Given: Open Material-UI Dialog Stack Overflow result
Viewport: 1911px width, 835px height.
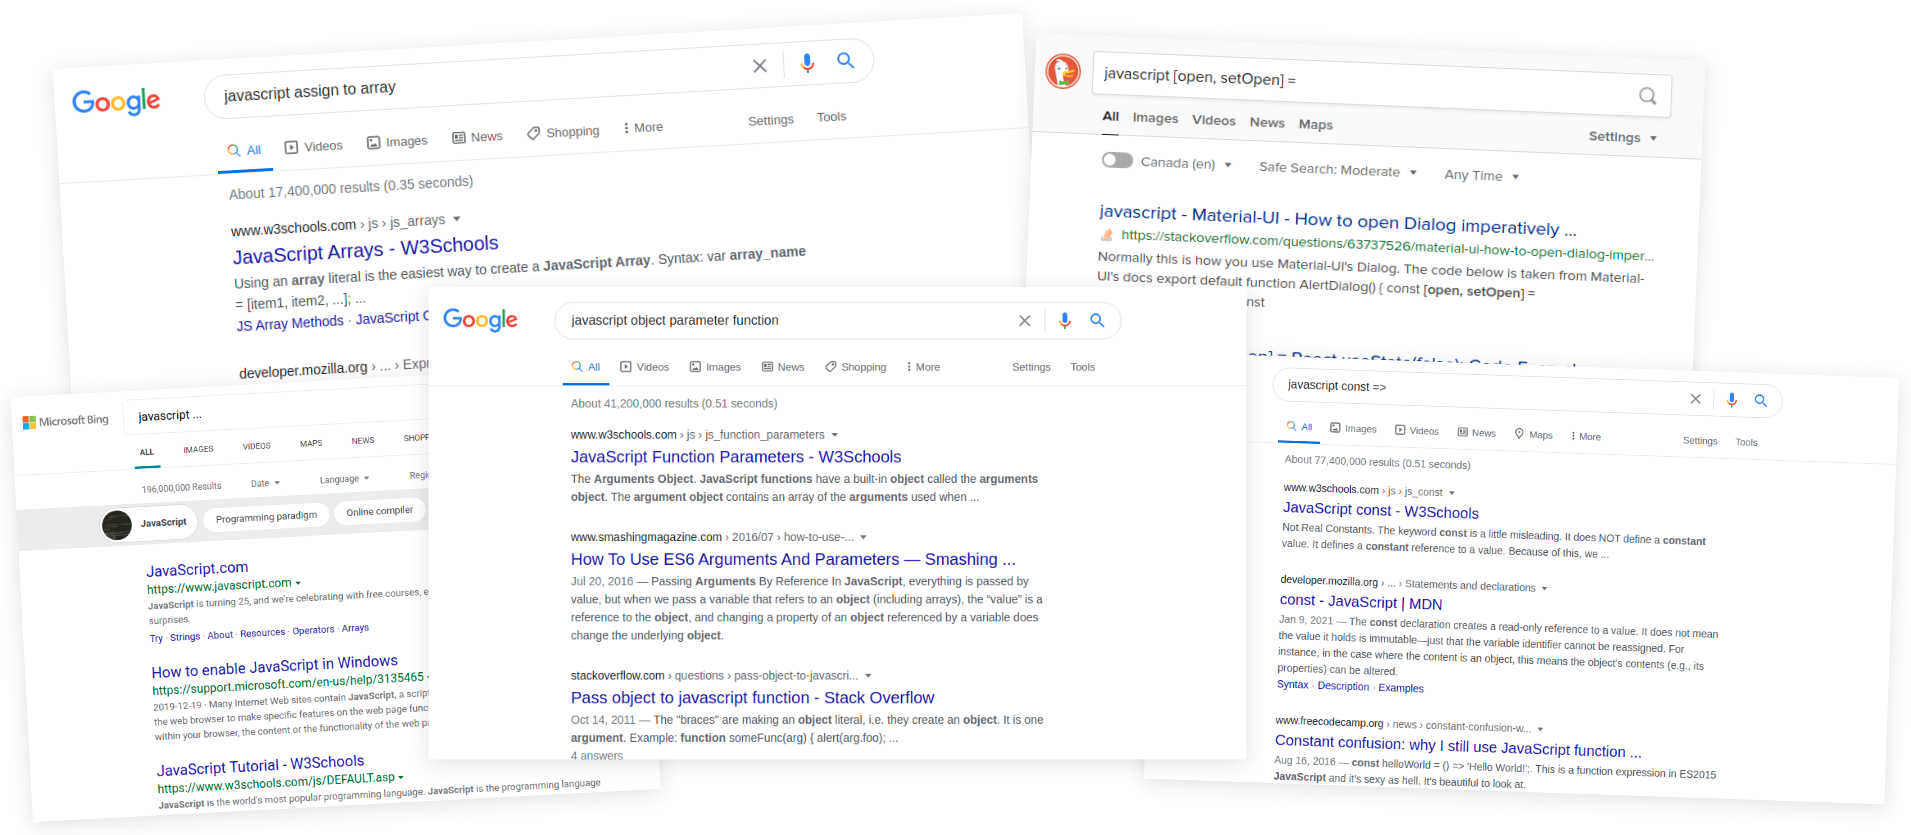Looking at the screenshot, I should [x=1338, y=220].
